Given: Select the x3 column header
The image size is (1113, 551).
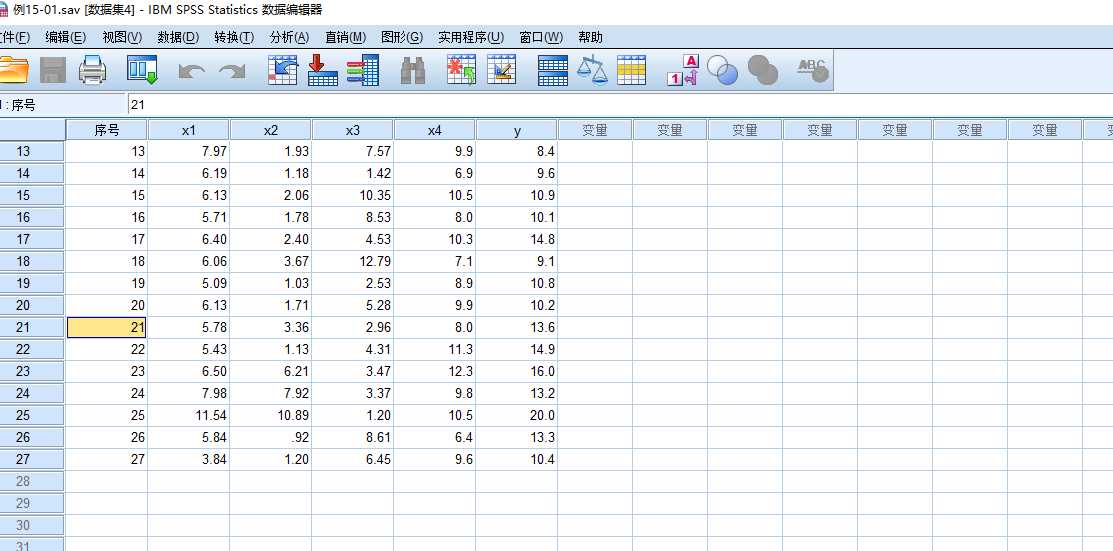Looking at the screenshot, I should (x=353, y=130).
